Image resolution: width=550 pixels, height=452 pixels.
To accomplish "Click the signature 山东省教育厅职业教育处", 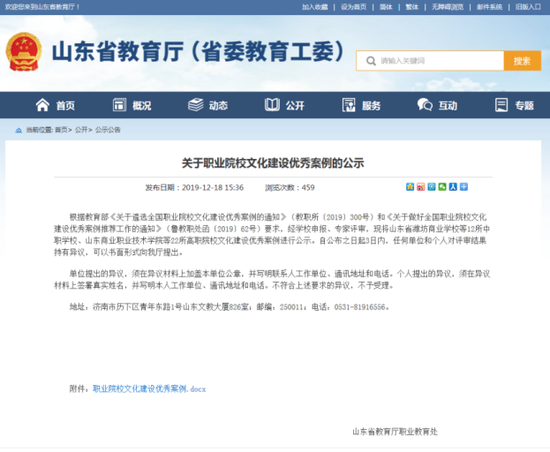I will [395, 432].
